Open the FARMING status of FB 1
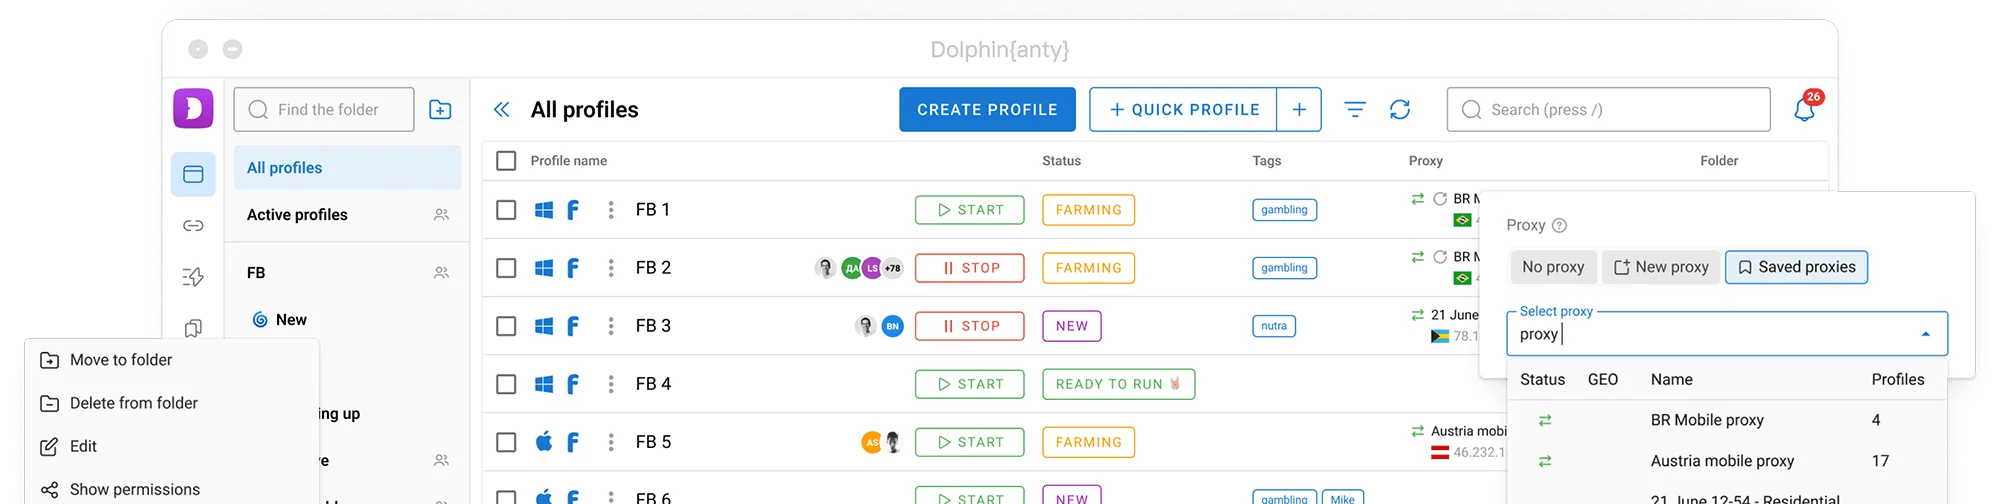The width and height of the screenshot is (2000, 504). [1088, 210]
